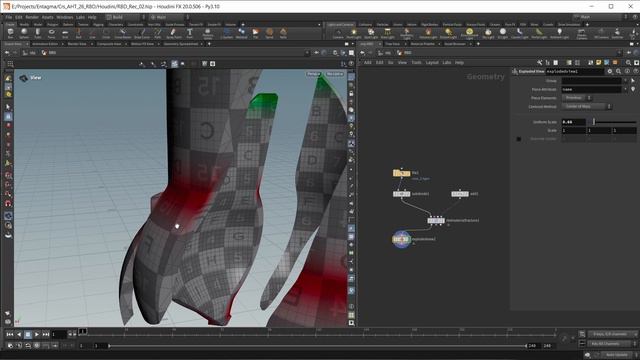Viewport: 640px width, 360px height.
Task: Toggle the Auto Update status control
Action: [x=616, y=355]
